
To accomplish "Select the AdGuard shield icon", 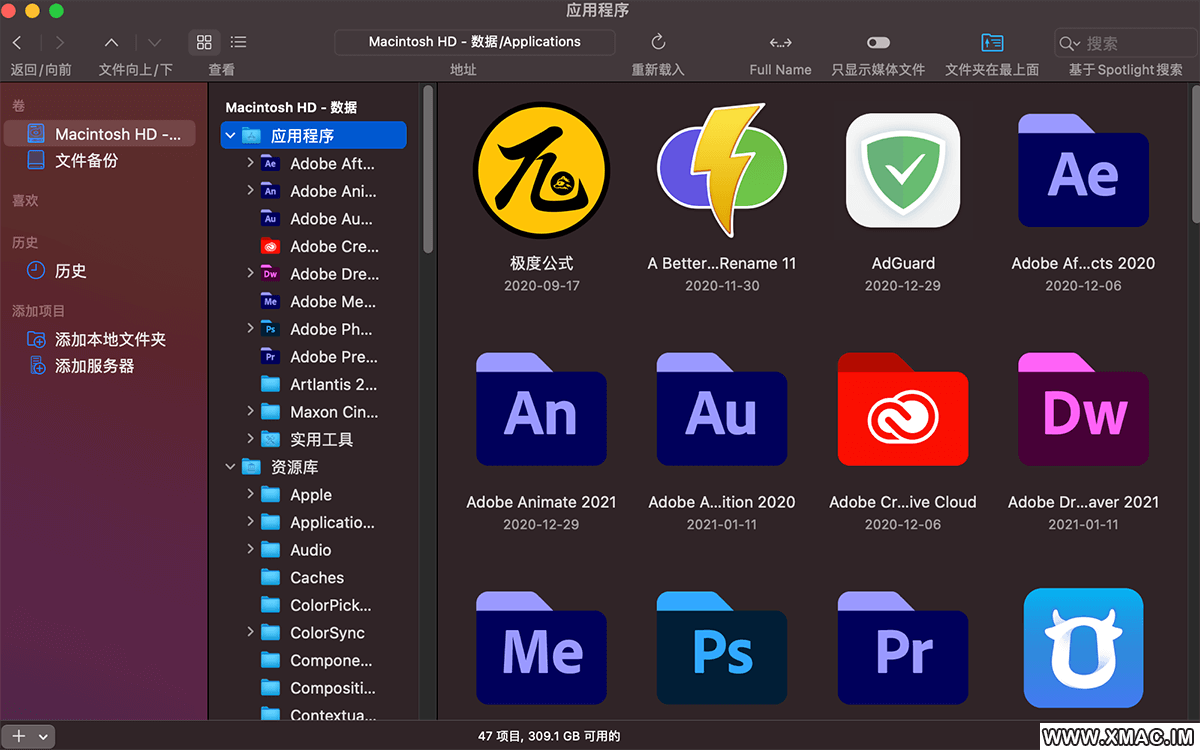I will click(903, 171).
